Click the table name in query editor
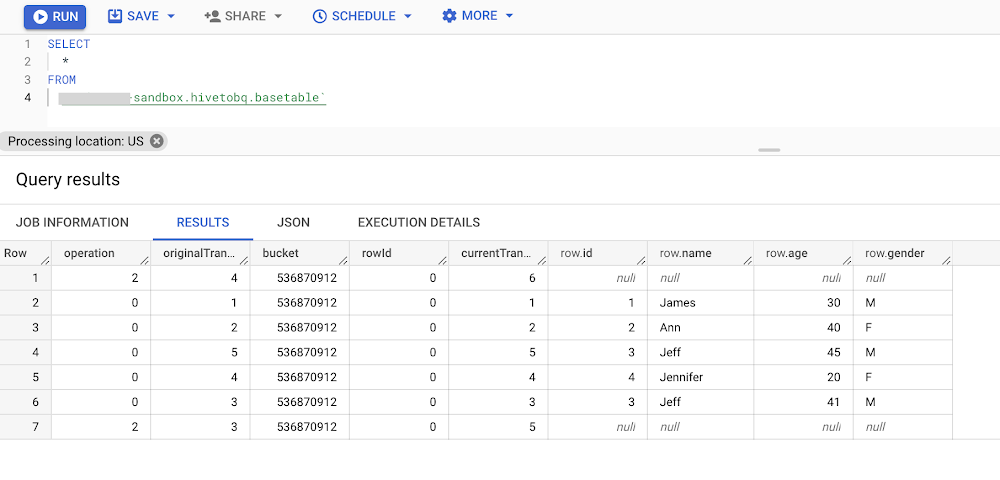 tap(228, 98)
